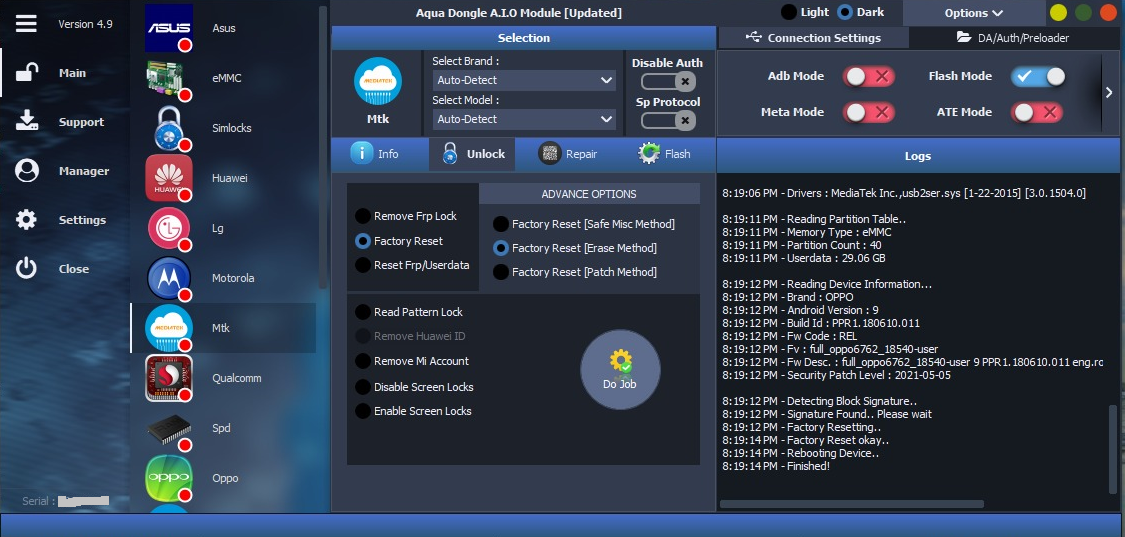Select Remove Mi Account option
Viewport: 1125px width, 537px height.
coord(412,361)
